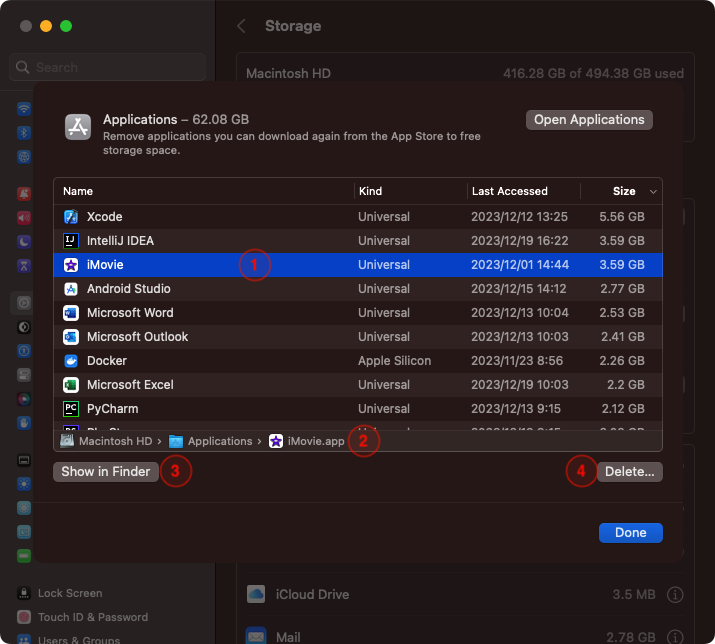Click the iCloud Drive storage row label

click(312, 594)
